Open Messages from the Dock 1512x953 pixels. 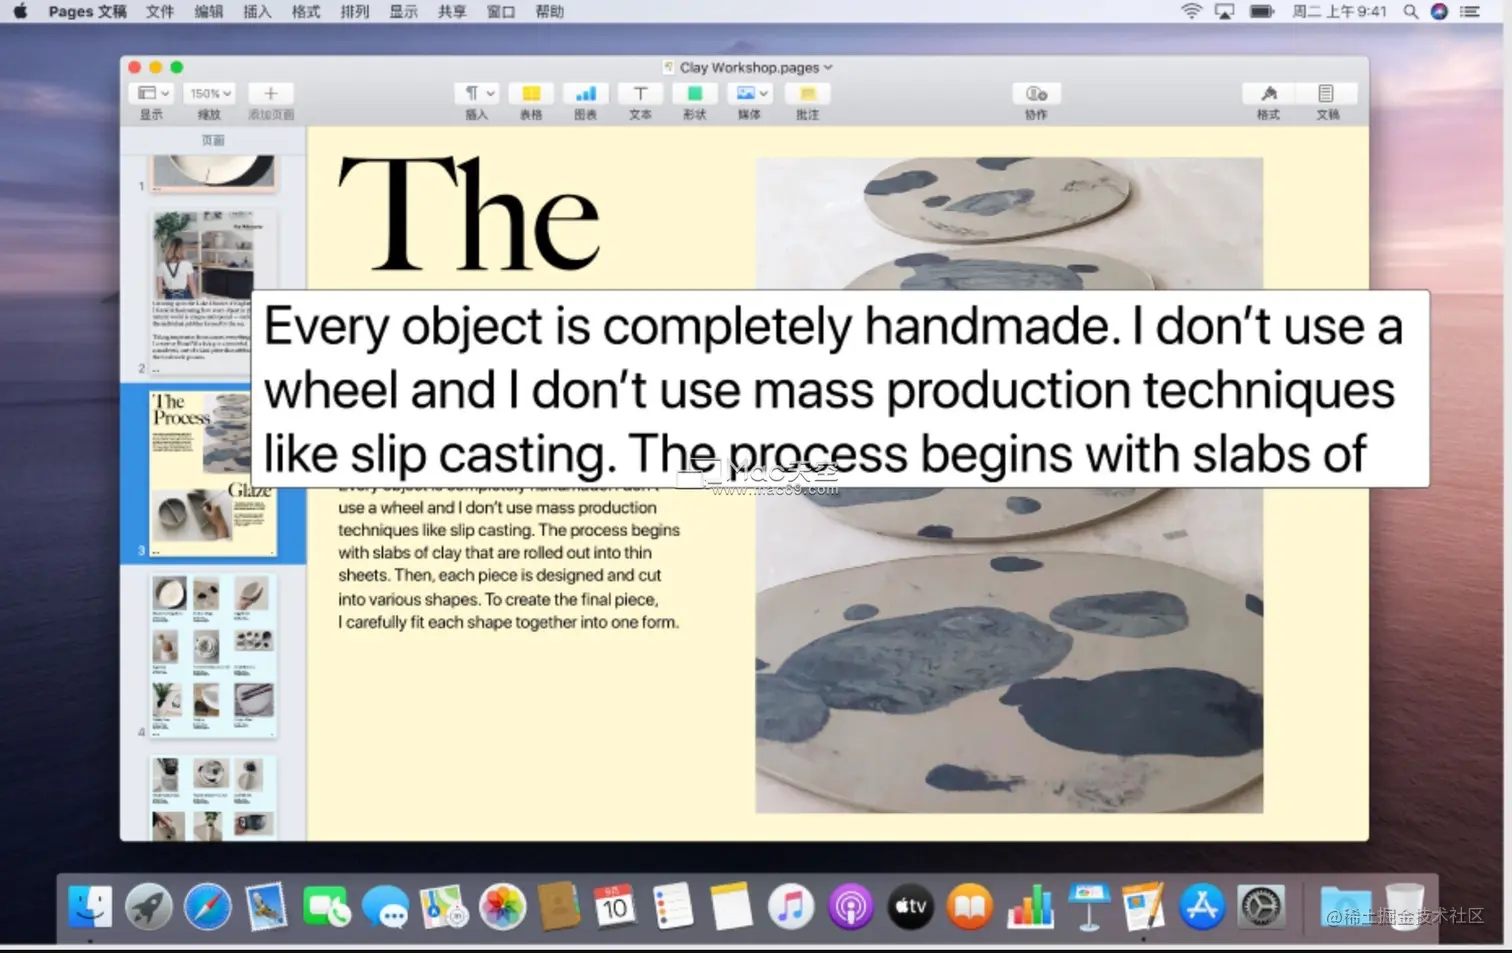click(385, 907)
